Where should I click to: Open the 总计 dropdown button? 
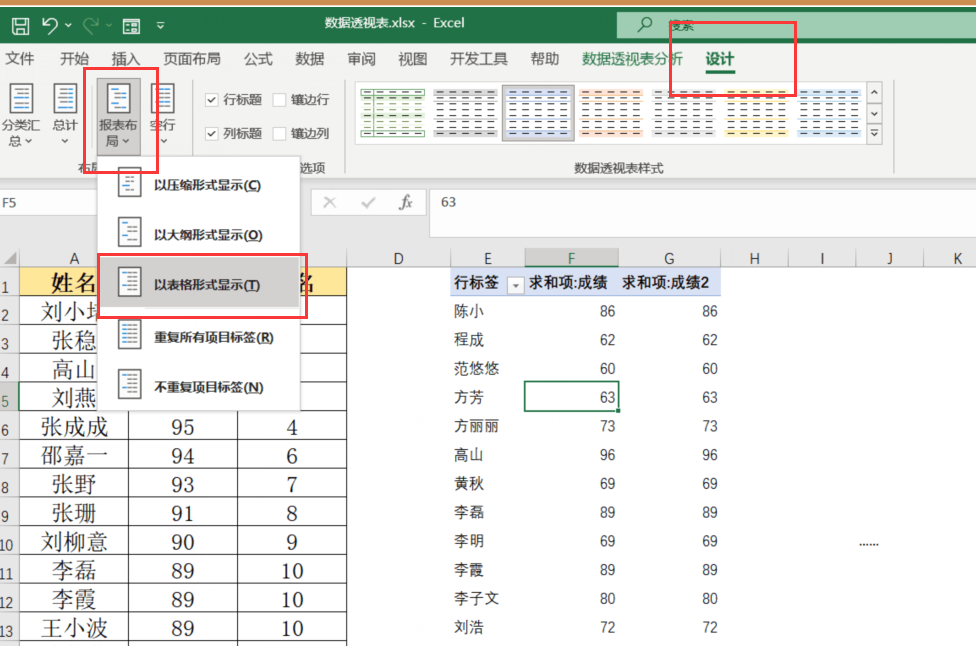tap(65, 116)
